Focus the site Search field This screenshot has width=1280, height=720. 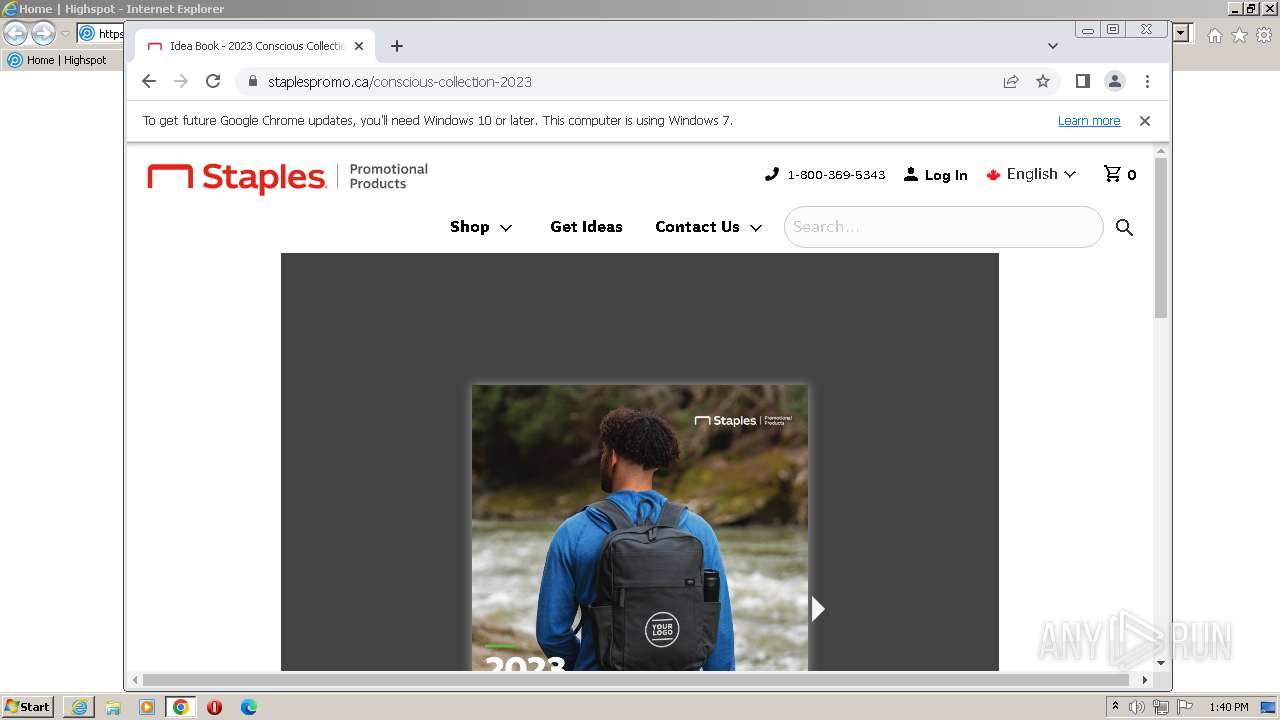[943, 227]
